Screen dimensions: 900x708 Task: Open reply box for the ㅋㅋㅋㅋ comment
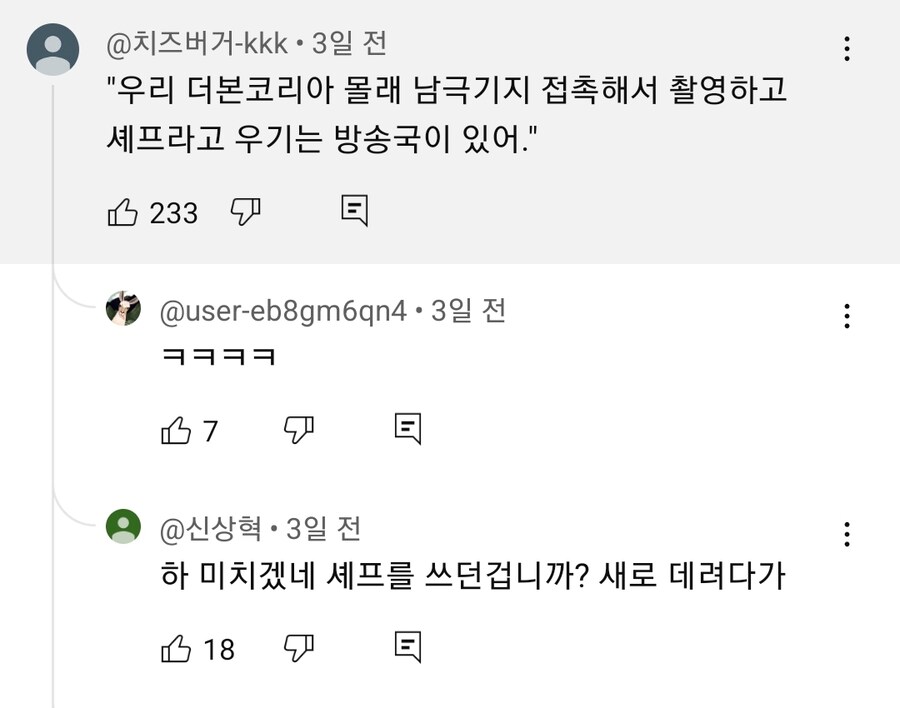tap(409, 428)
